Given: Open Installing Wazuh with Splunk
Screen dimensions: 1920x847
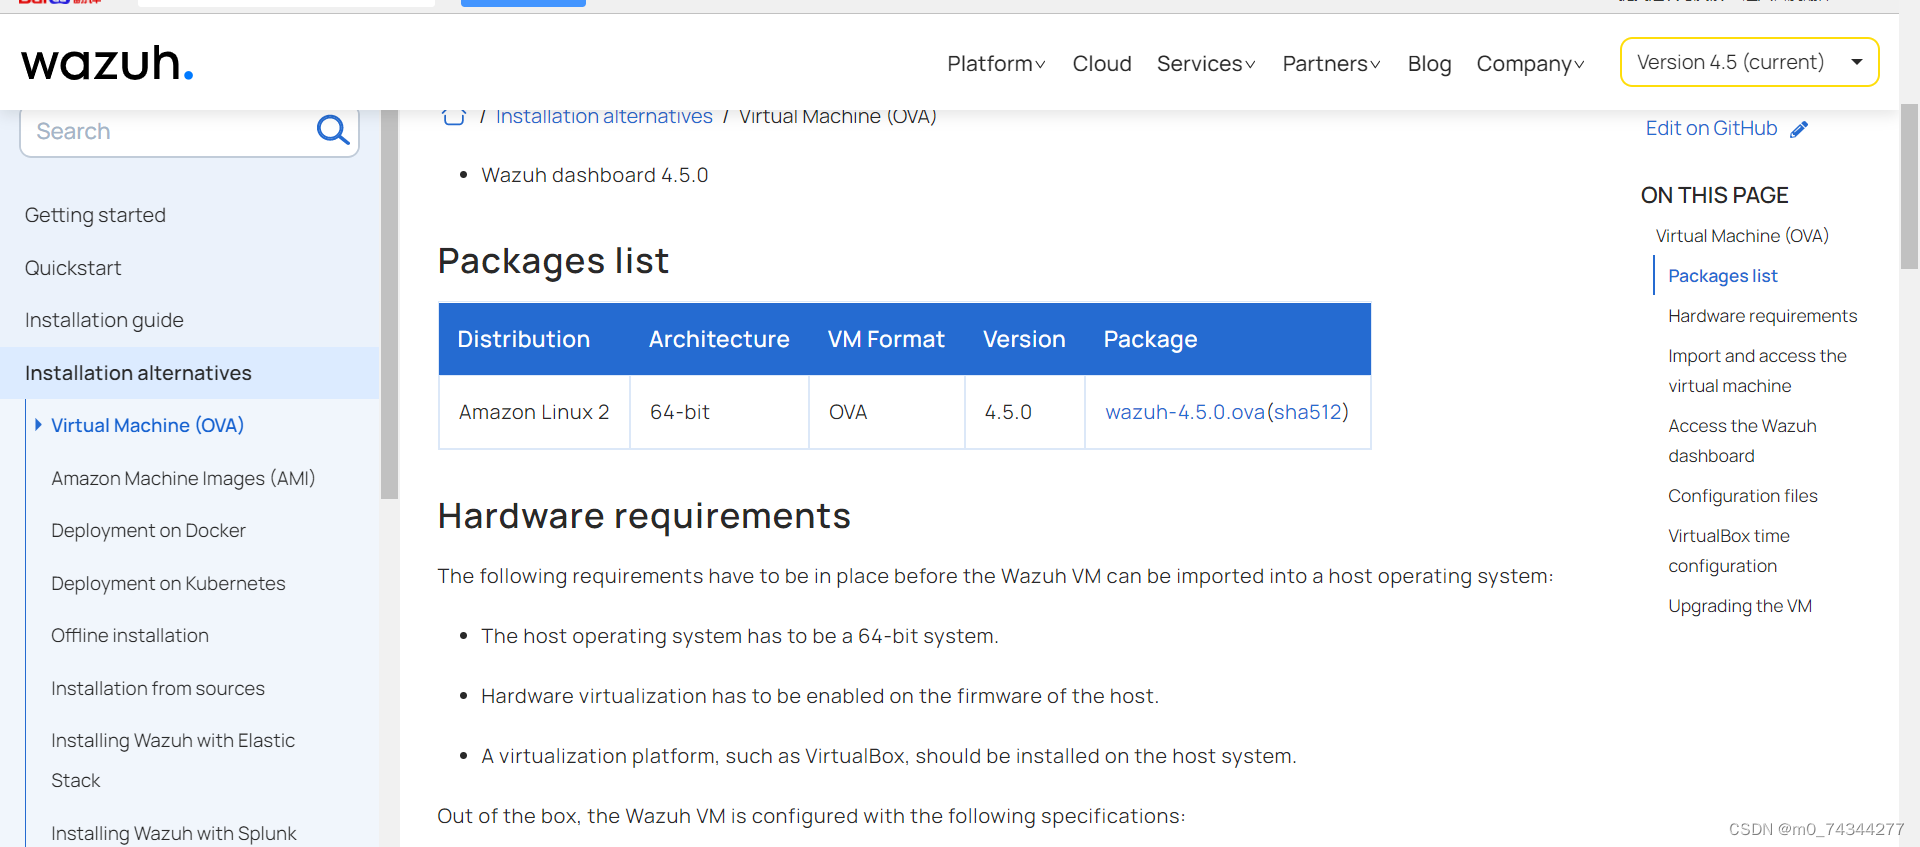Looking at the screenshot, I should 174,833.
